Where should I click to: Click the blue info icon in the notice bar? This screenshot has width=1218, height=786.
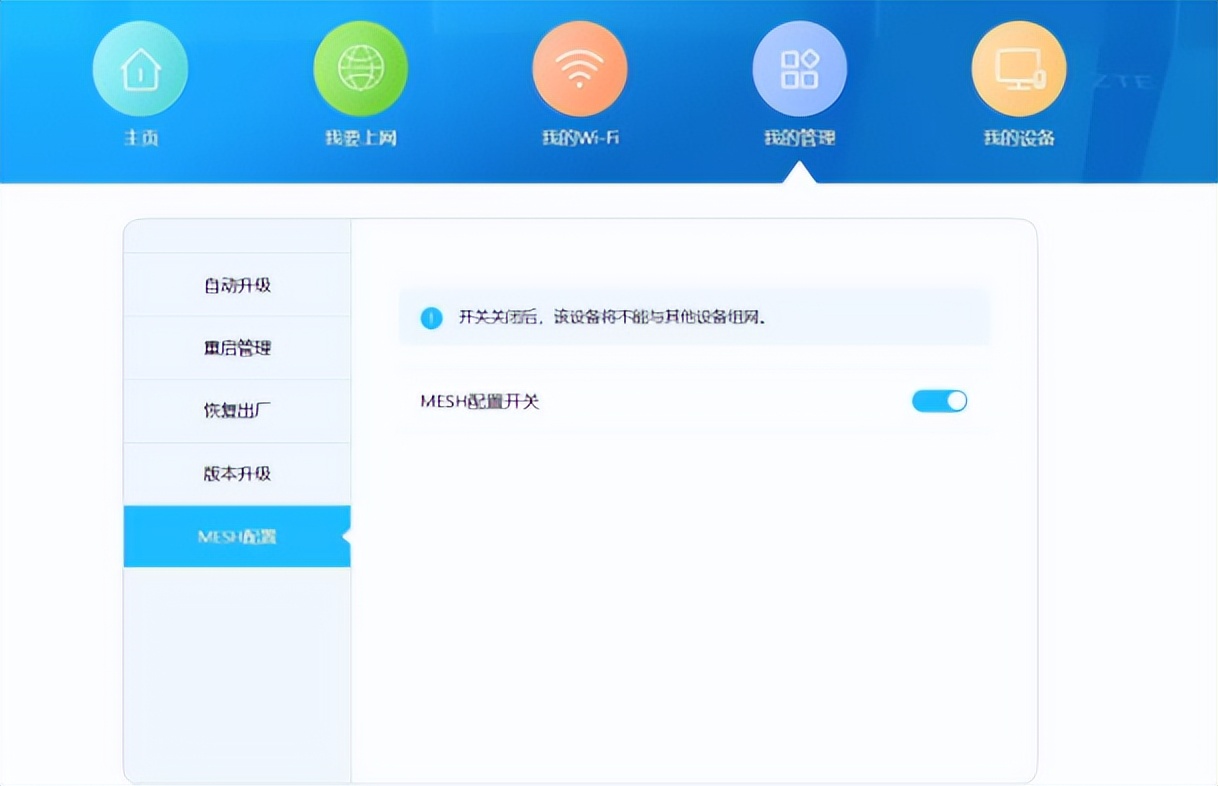[432, 317]
